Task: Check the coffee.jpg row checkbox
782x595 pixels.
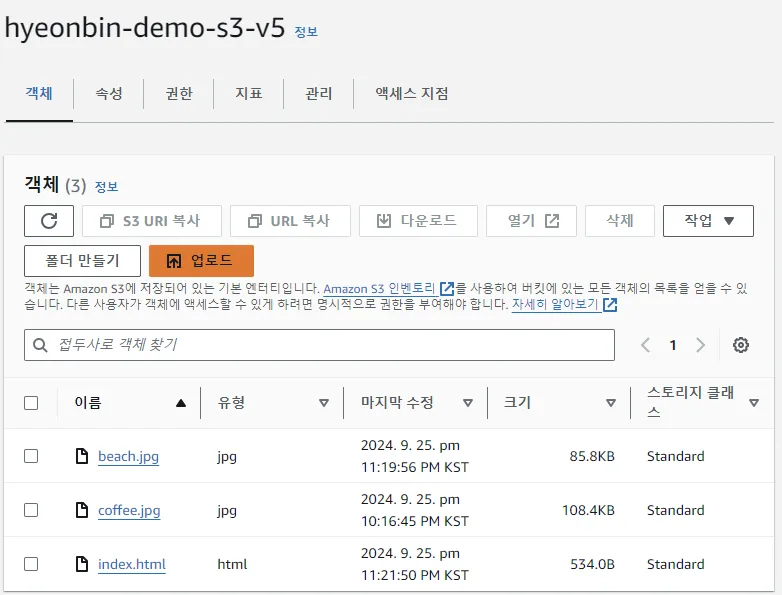Action: click(31, 510)
